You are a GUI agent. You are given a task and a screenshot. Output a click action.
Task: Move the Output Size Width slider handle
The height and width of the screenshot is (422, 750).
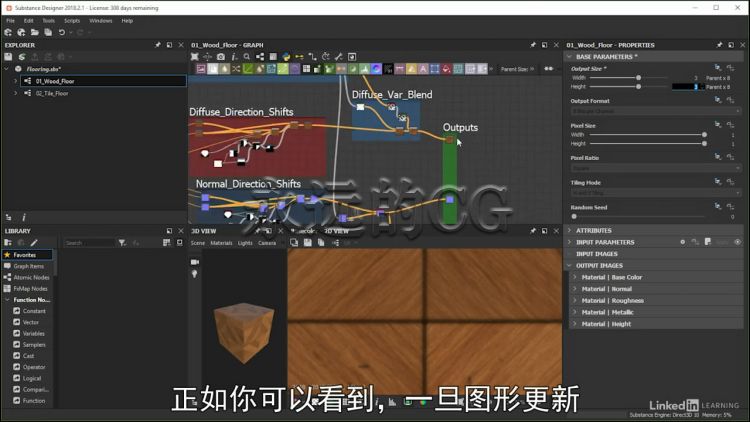tap(638, 78)
